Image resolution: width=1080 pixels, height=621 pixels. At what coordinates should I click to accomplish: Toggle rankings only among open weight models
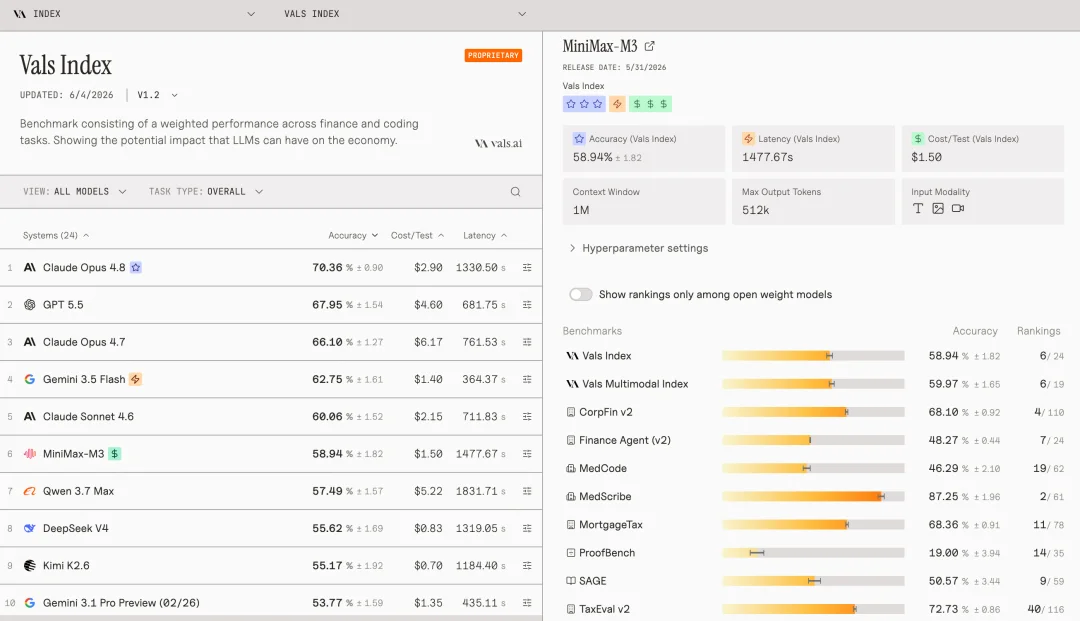pos(581,294)
